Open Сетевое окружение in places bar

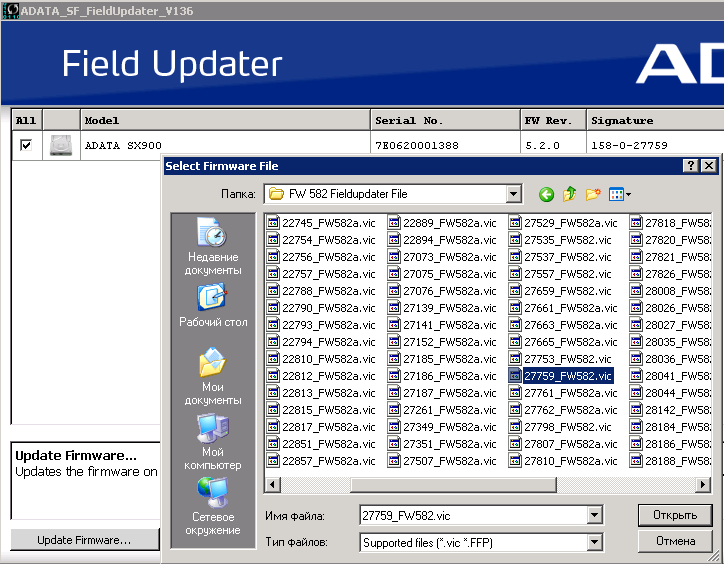(213, 506)
